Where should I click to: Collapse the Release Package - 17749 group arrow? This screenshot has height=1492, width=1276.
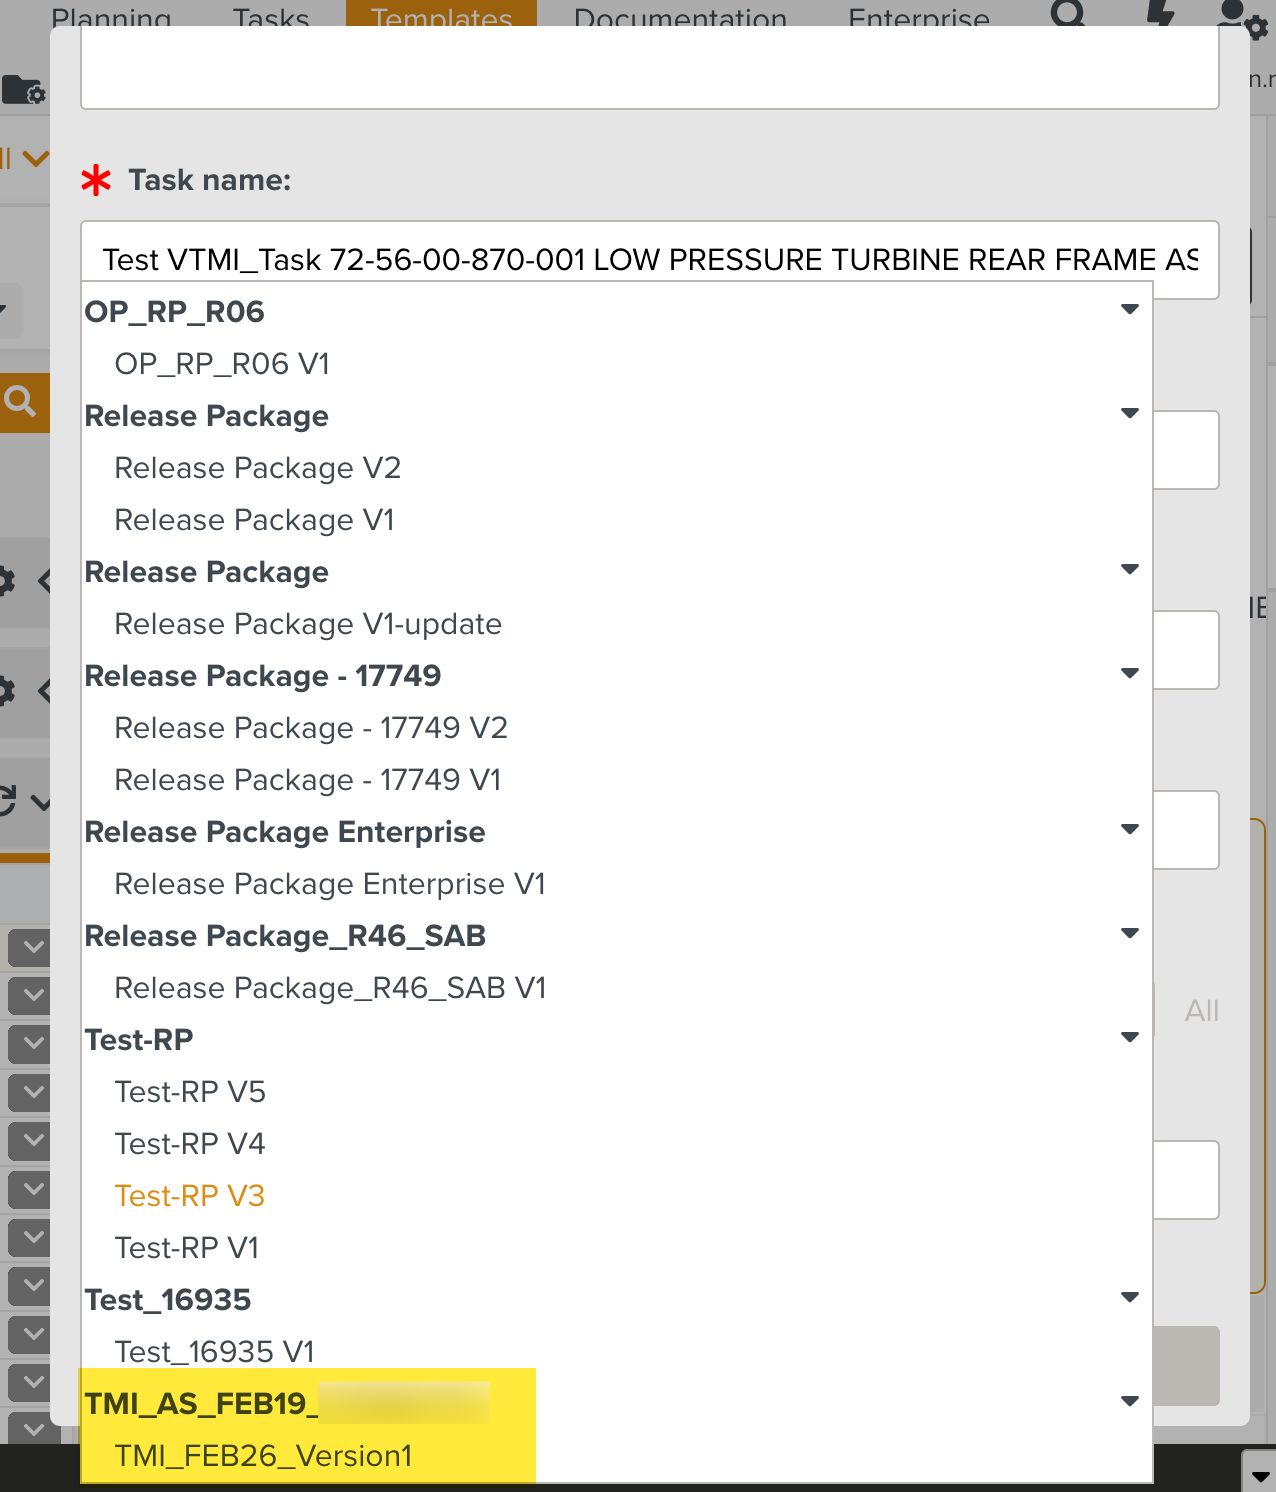[x=1130, y=674]
